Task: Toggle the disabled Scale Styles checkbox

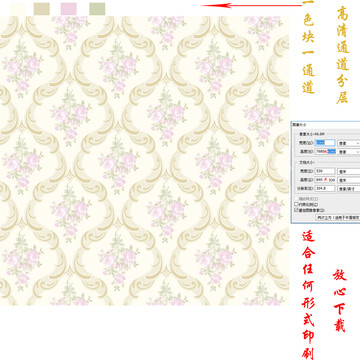Action: coord(296,199)
